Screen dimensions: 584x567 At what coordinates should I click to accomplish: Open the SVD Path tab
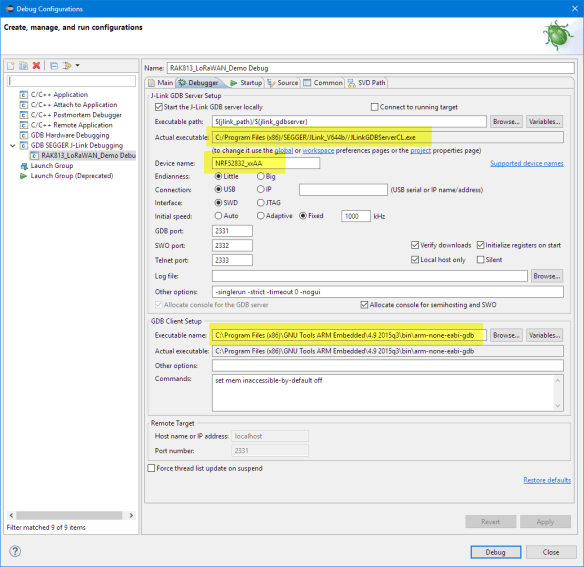coord(367,83)
